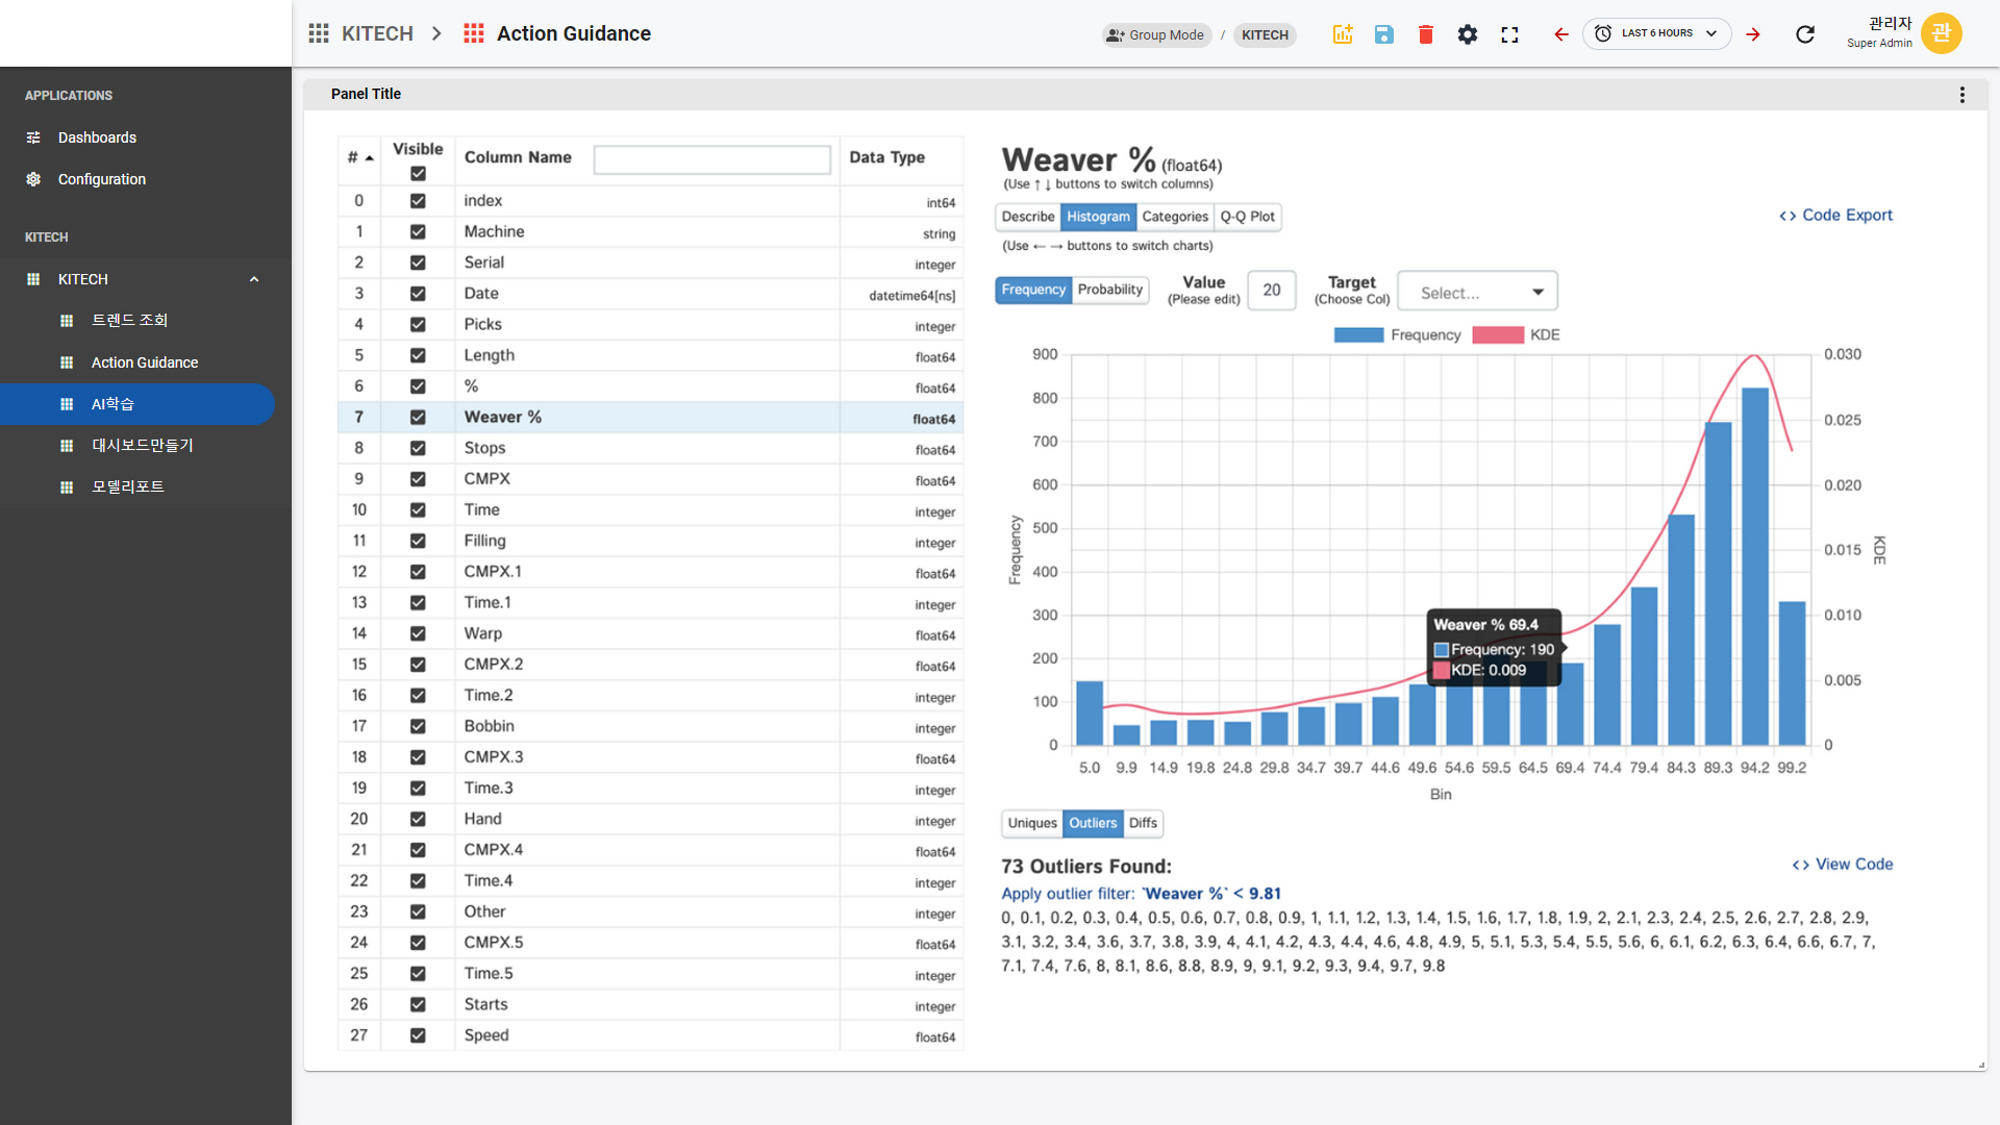
Task: Refresh the dashboard
Action: pos(1805,34)
